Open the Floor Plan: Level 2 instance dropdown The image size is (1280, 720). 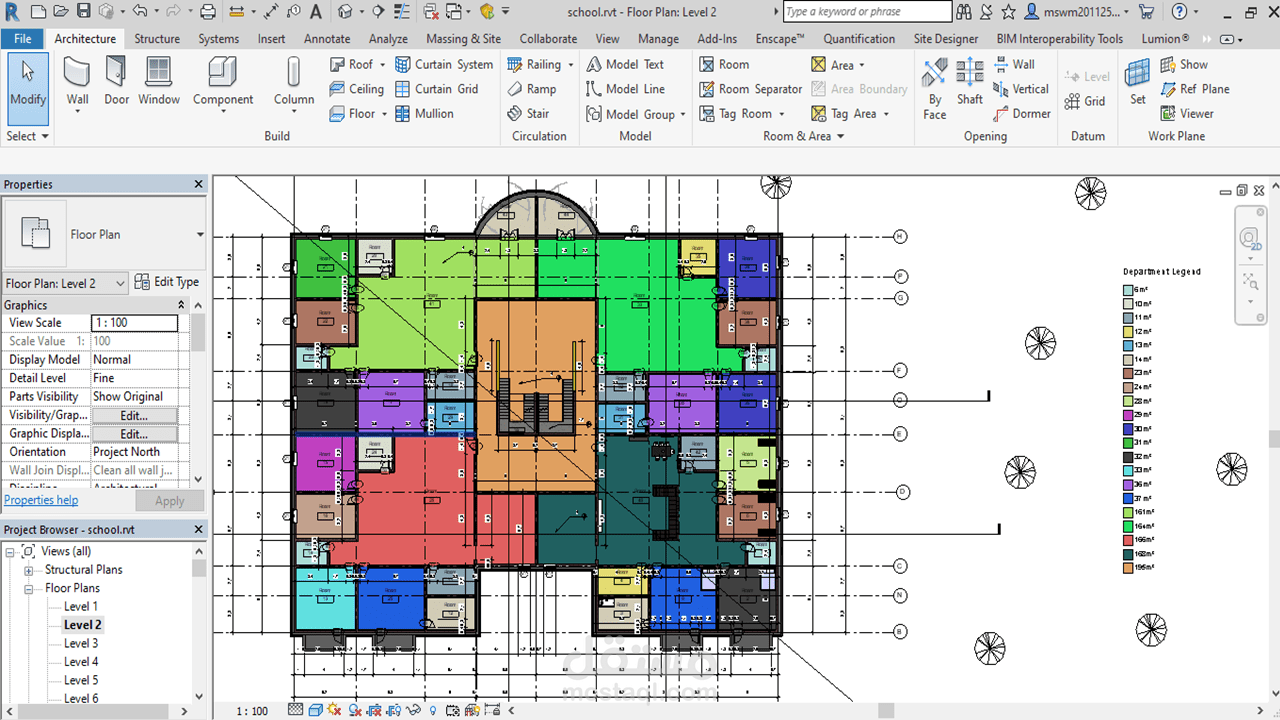[65, 283]
